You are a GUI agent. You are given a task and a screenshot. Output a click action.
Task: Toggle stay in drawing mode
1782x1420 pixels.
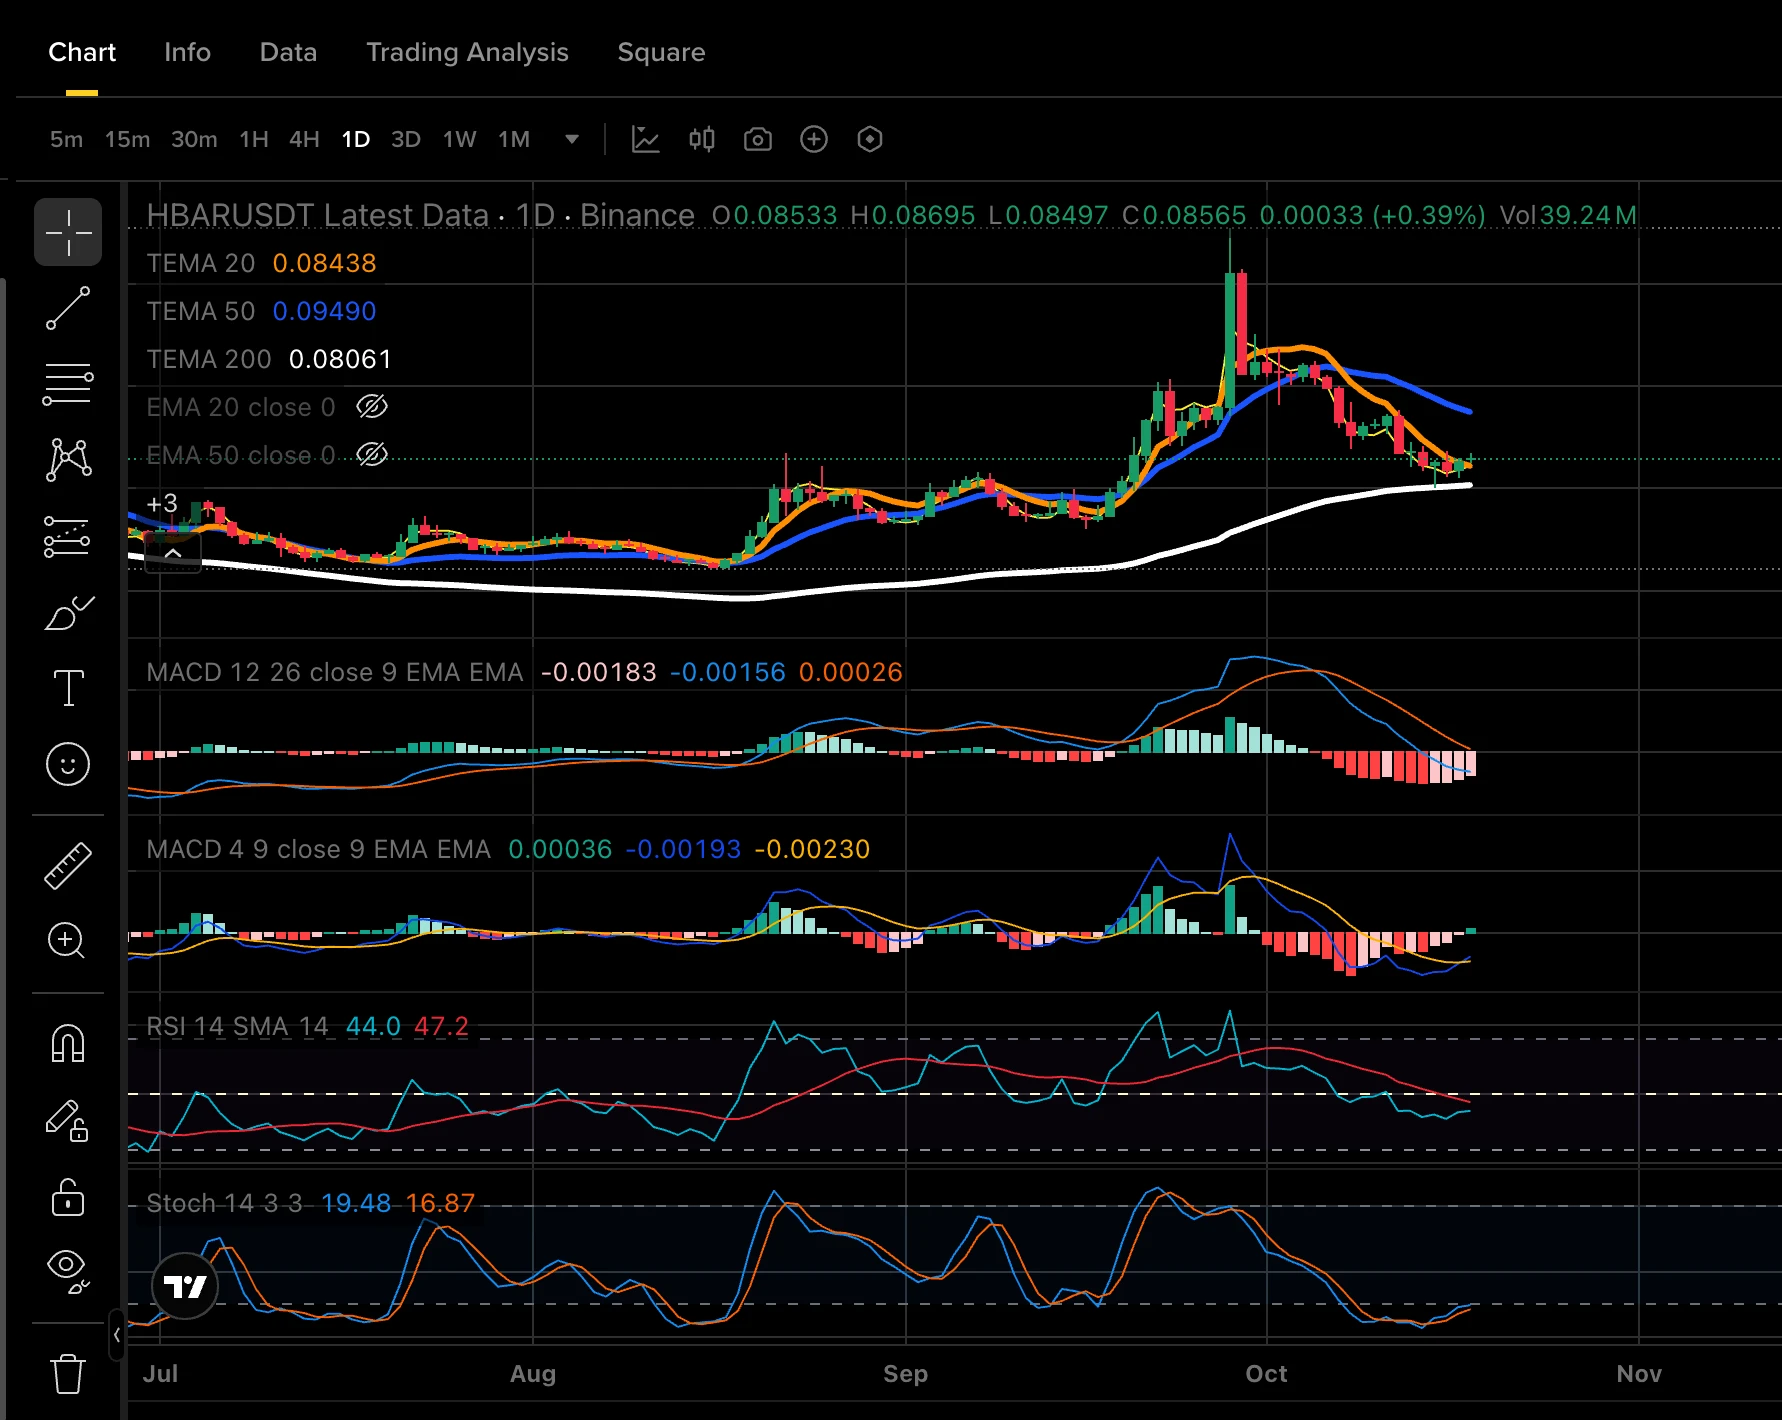pyautogui.click(x=68, y=1120)
